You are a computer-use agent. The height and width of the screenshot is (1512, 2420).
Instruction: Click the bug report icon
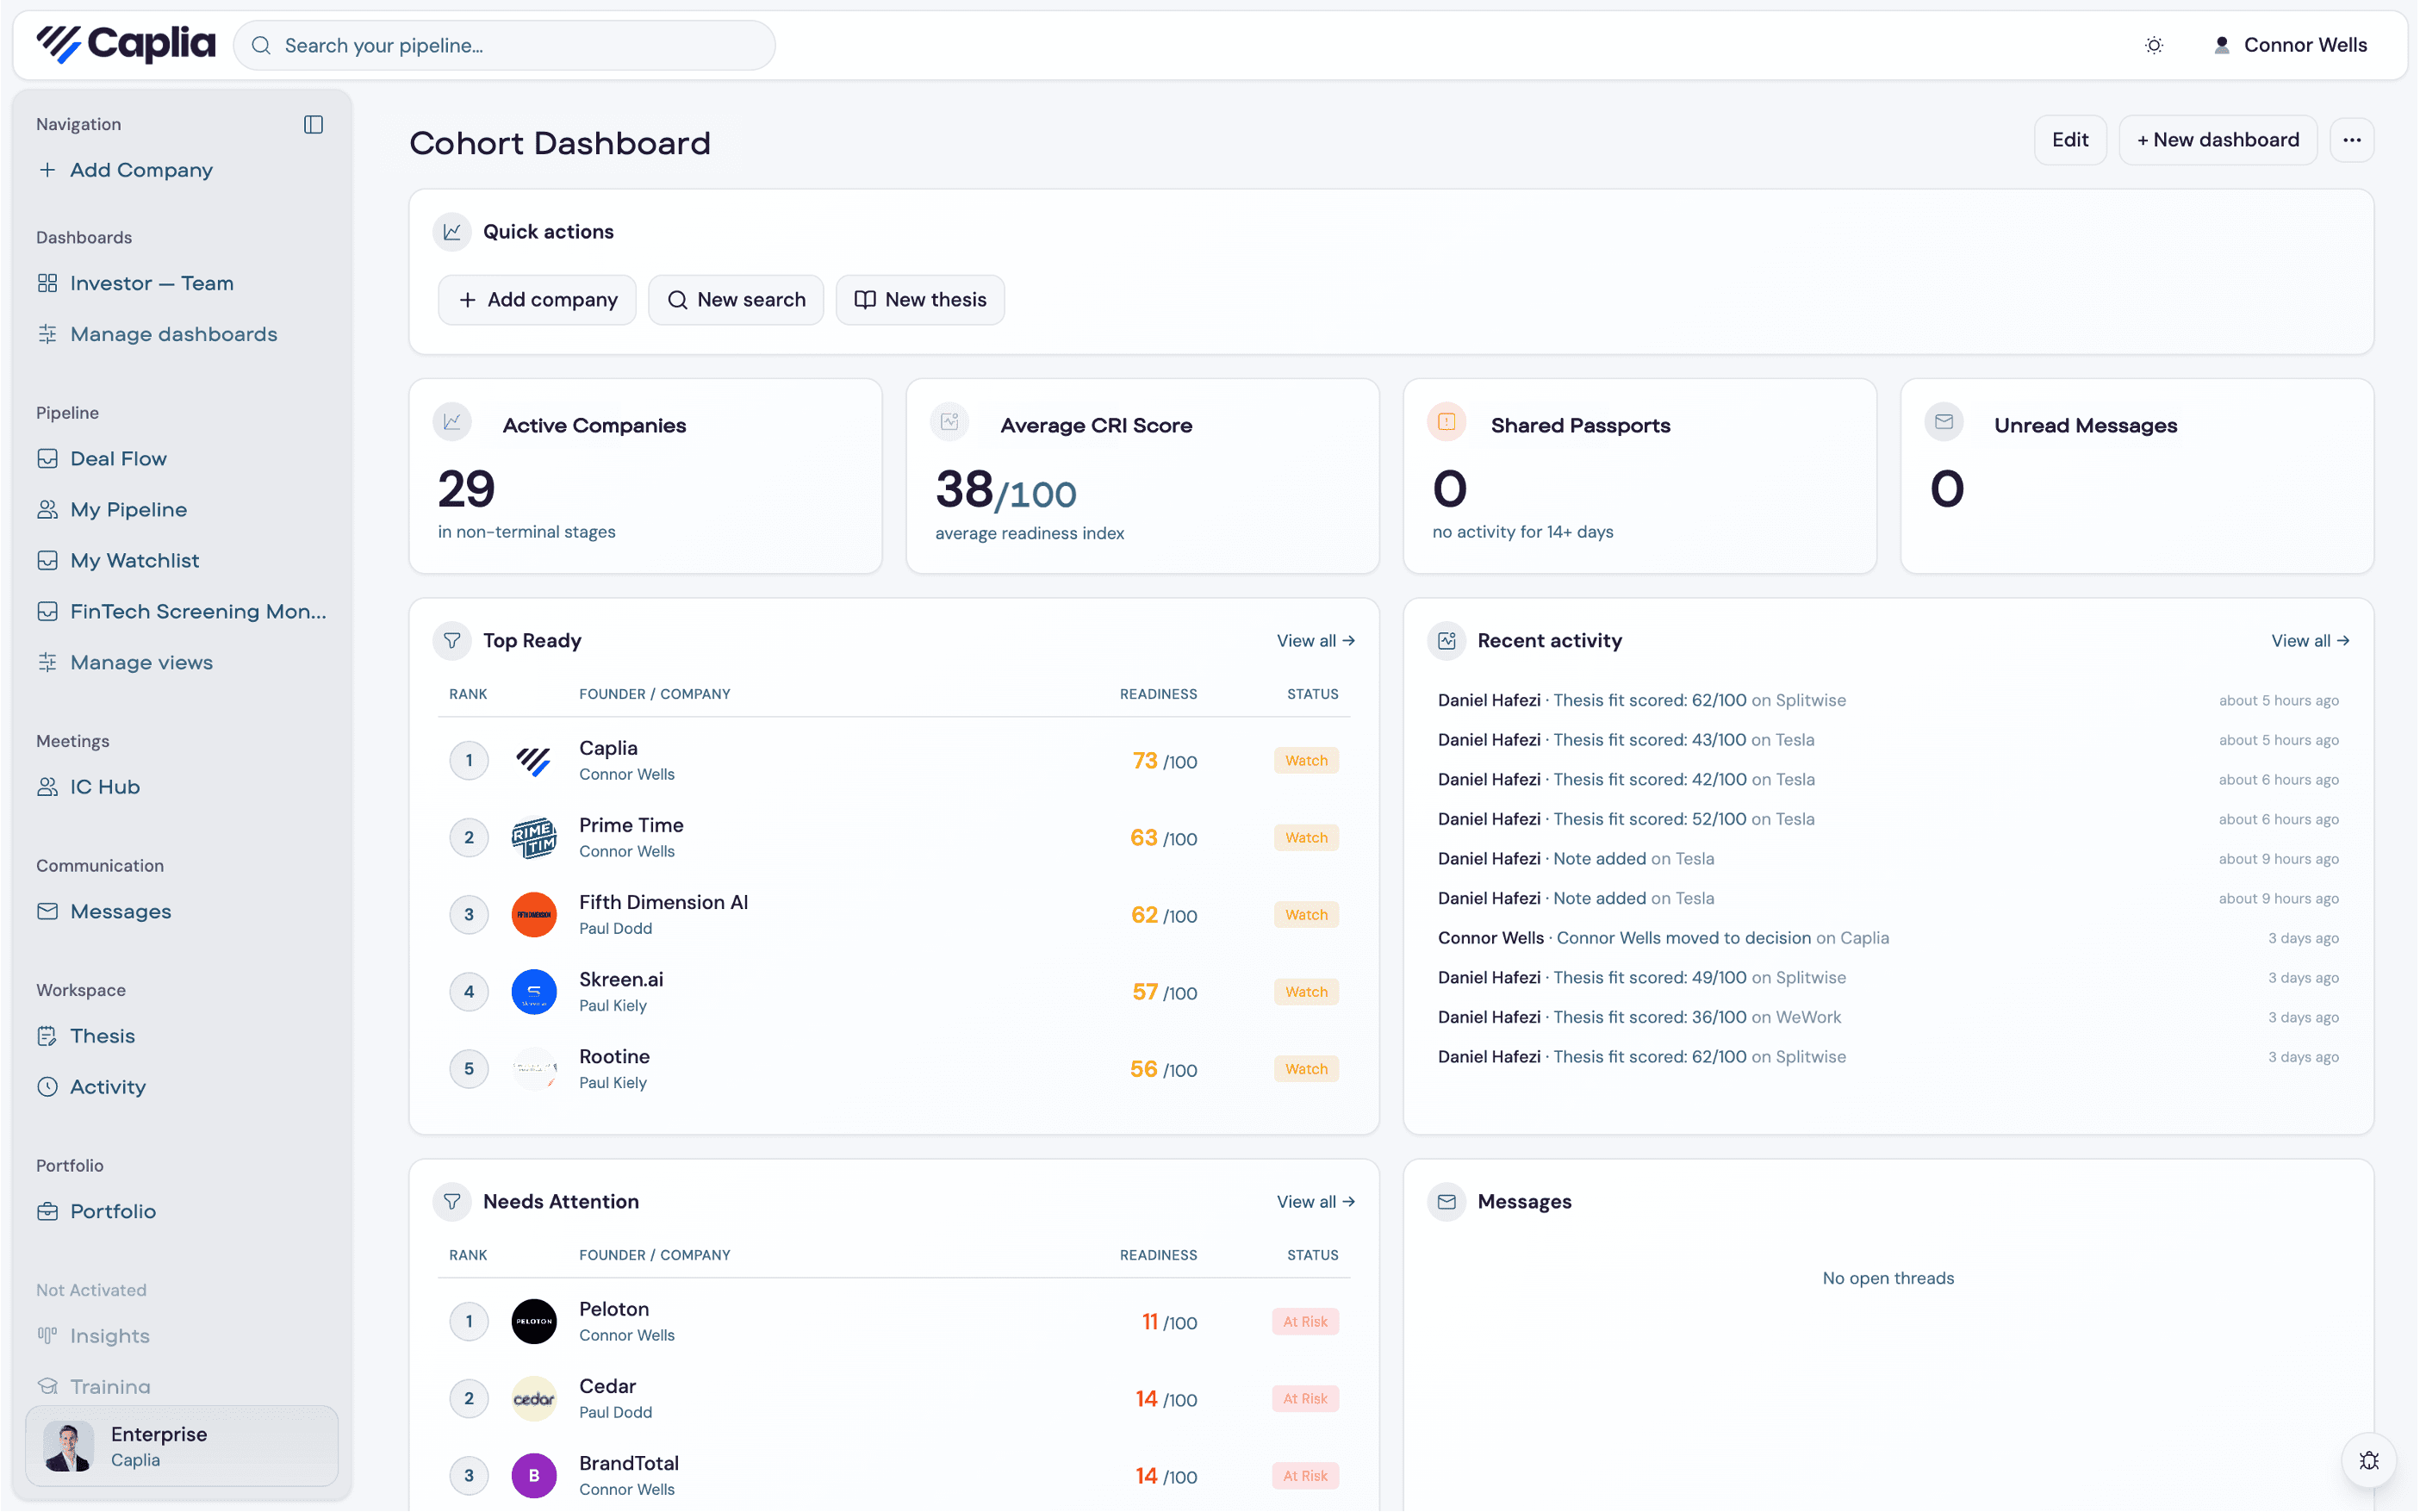[2368, 1460]
